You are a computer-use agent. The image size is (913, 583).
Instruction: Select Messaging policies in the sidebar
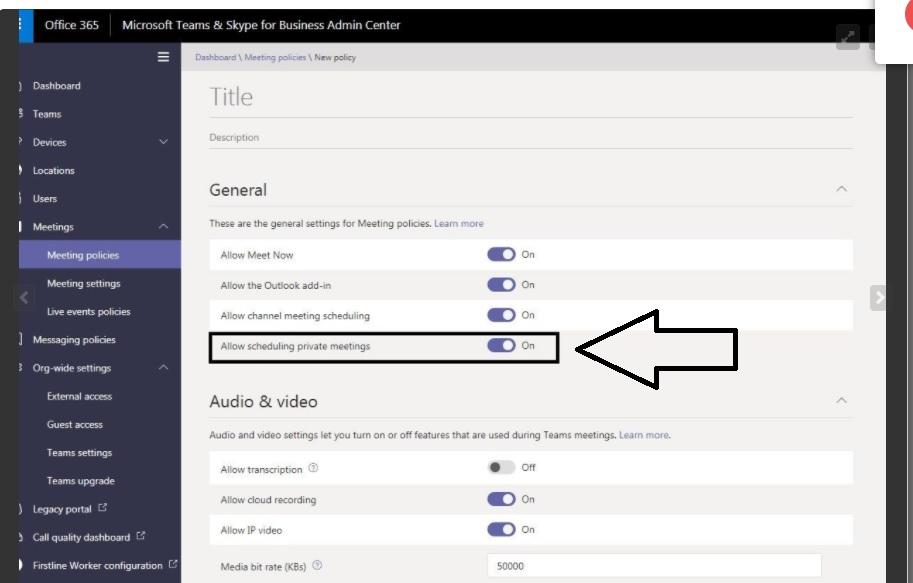[x=74, y=340]
